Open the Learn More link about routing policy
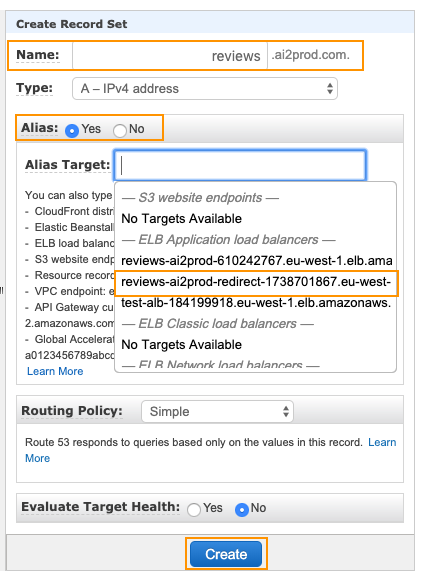The image size is (424, 576). tap(382, 442)
